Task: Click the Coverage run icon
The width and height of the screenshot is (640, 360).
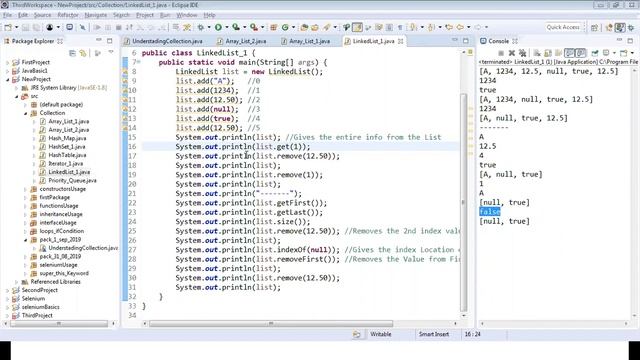Action: [x=236, y=27]
